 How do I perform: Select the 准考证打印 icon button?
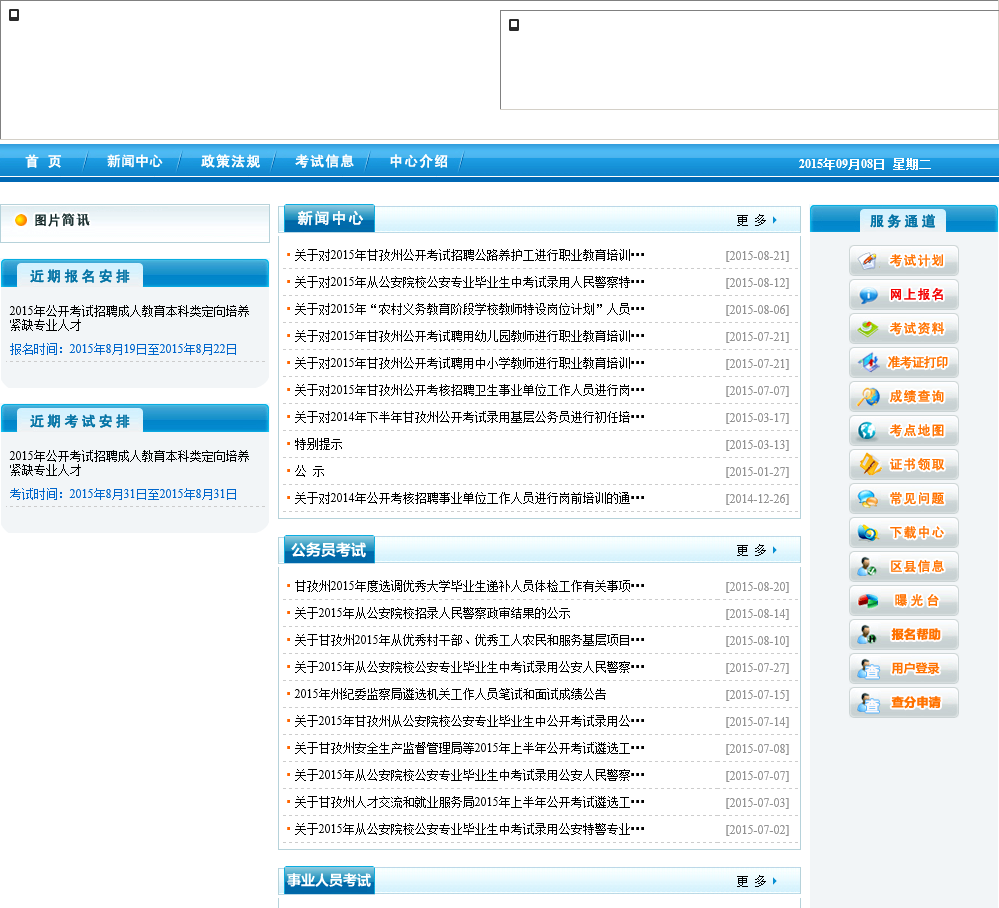click(903, 363)
